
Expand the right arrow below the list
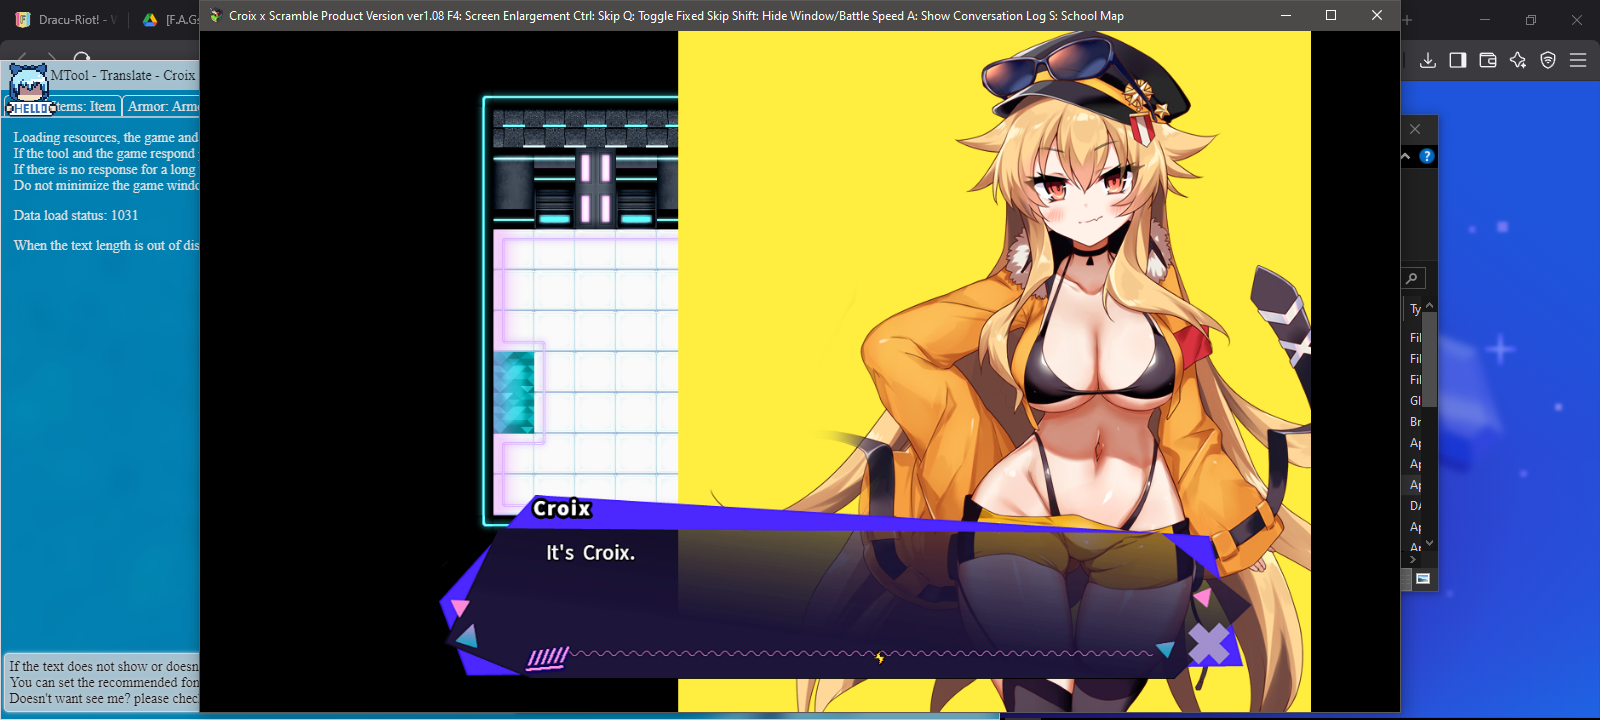(x=1412, y=560)
